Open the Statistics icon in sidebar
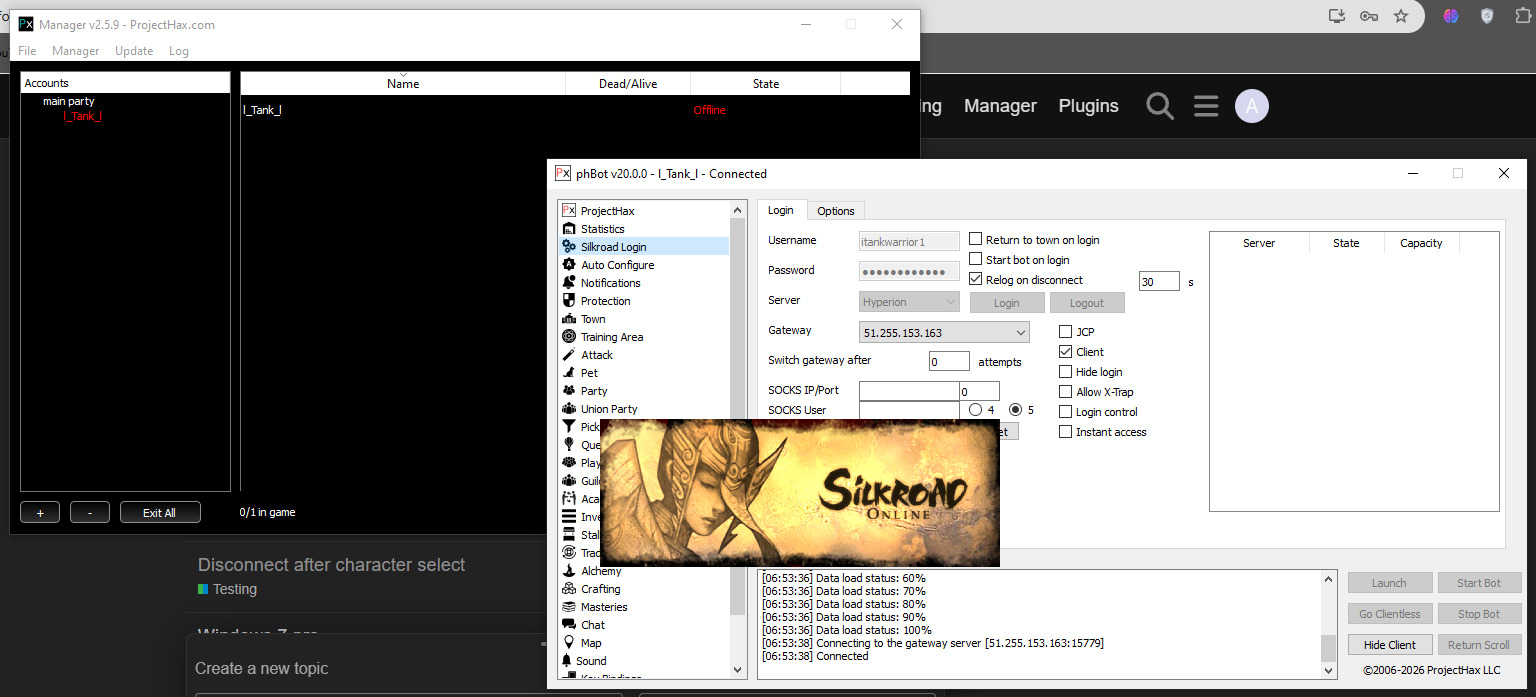Screen dimensions: 1536x697 (x=569, y=229)
